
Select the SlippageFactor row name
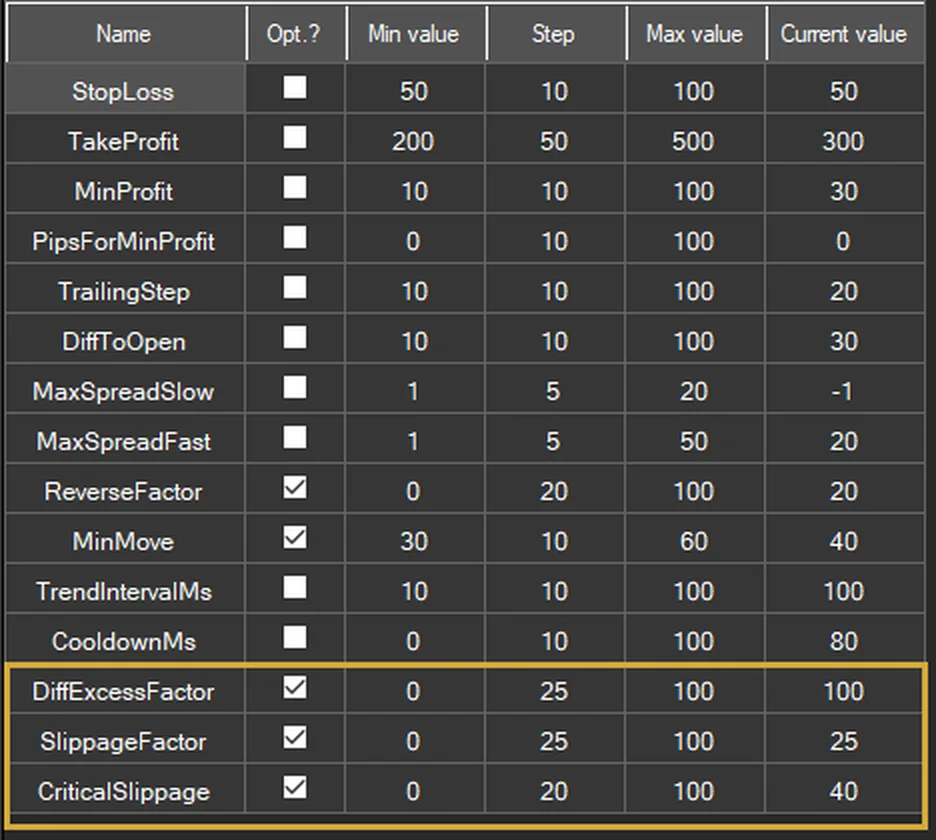click(125, 740)
